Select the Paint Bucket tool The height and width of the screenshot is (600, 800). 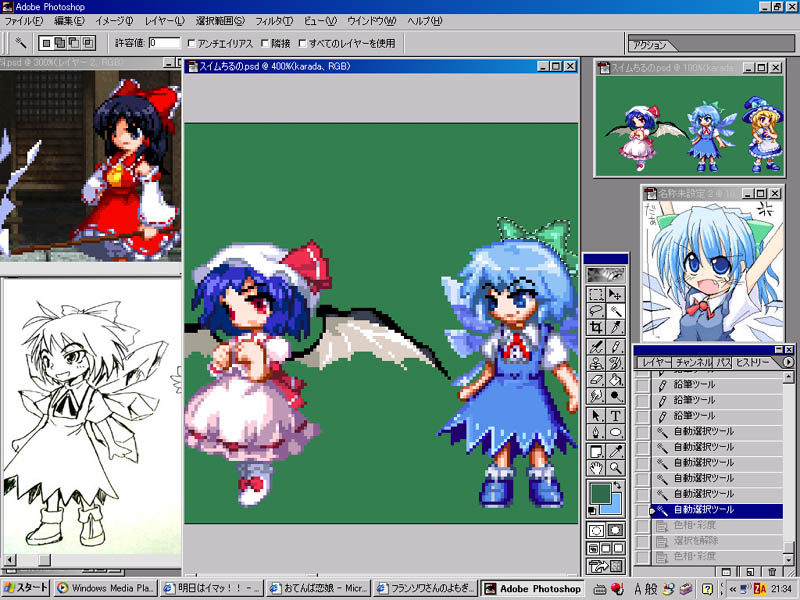pos(615,380)
